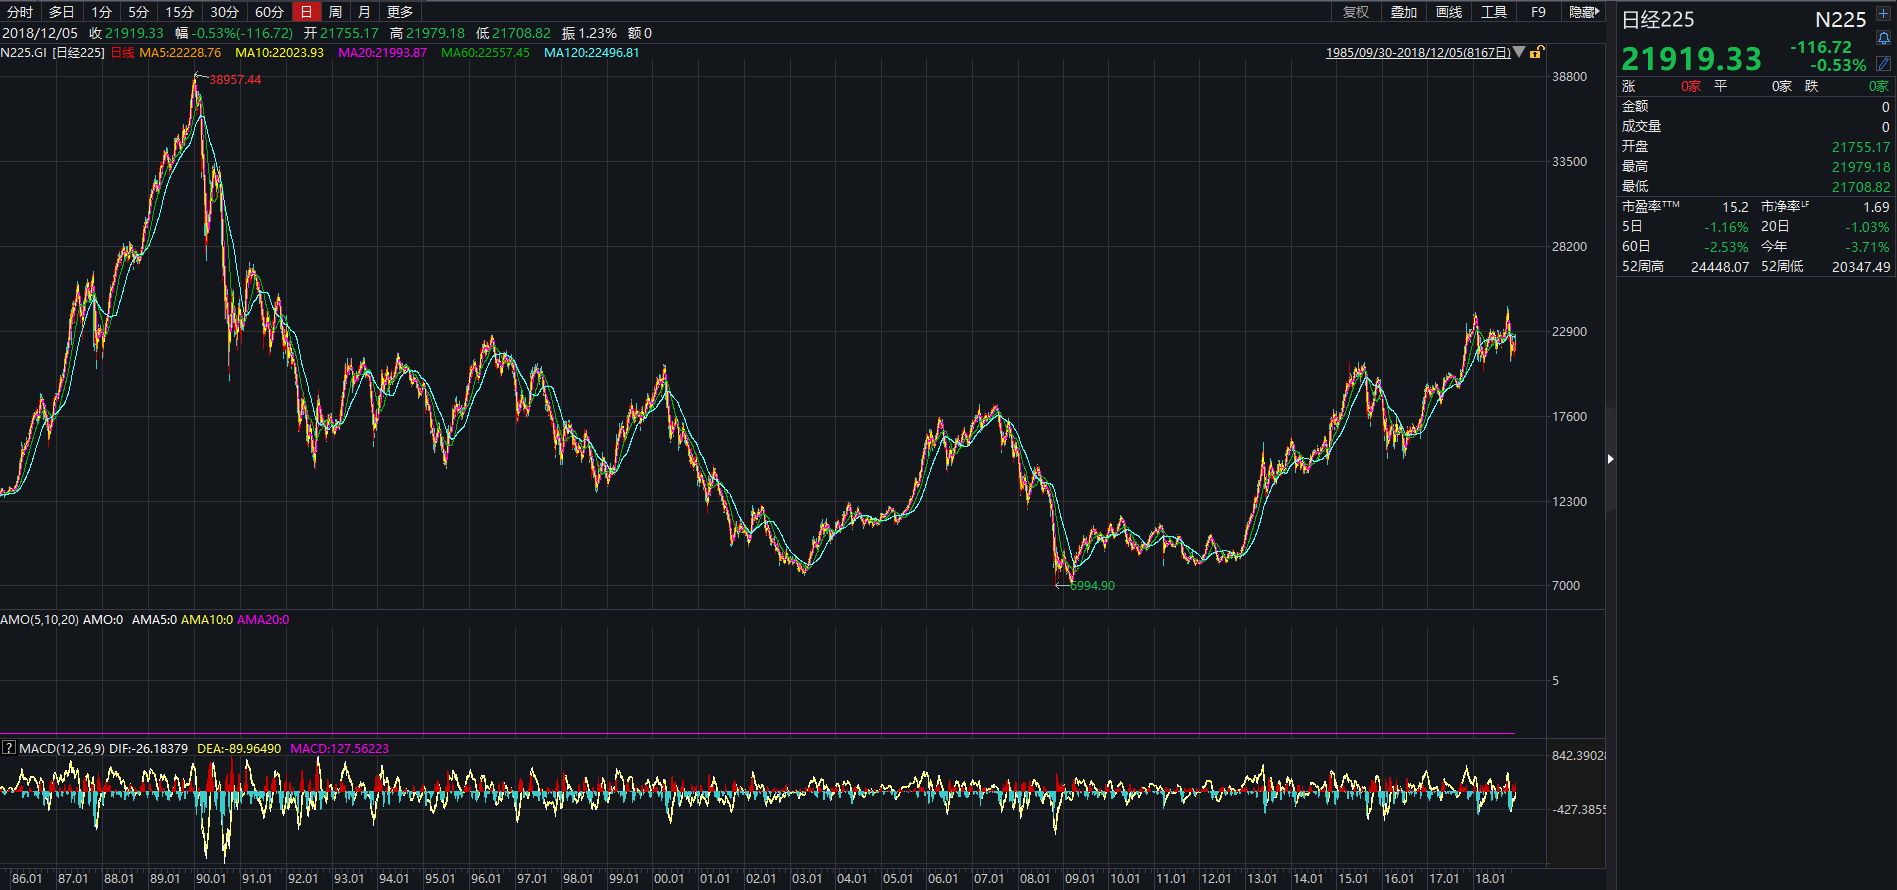Click the 1985/09/30-2018/12/05 date range link
1897x890 pixels.
pyautogui.click(x=1418, y=52)
